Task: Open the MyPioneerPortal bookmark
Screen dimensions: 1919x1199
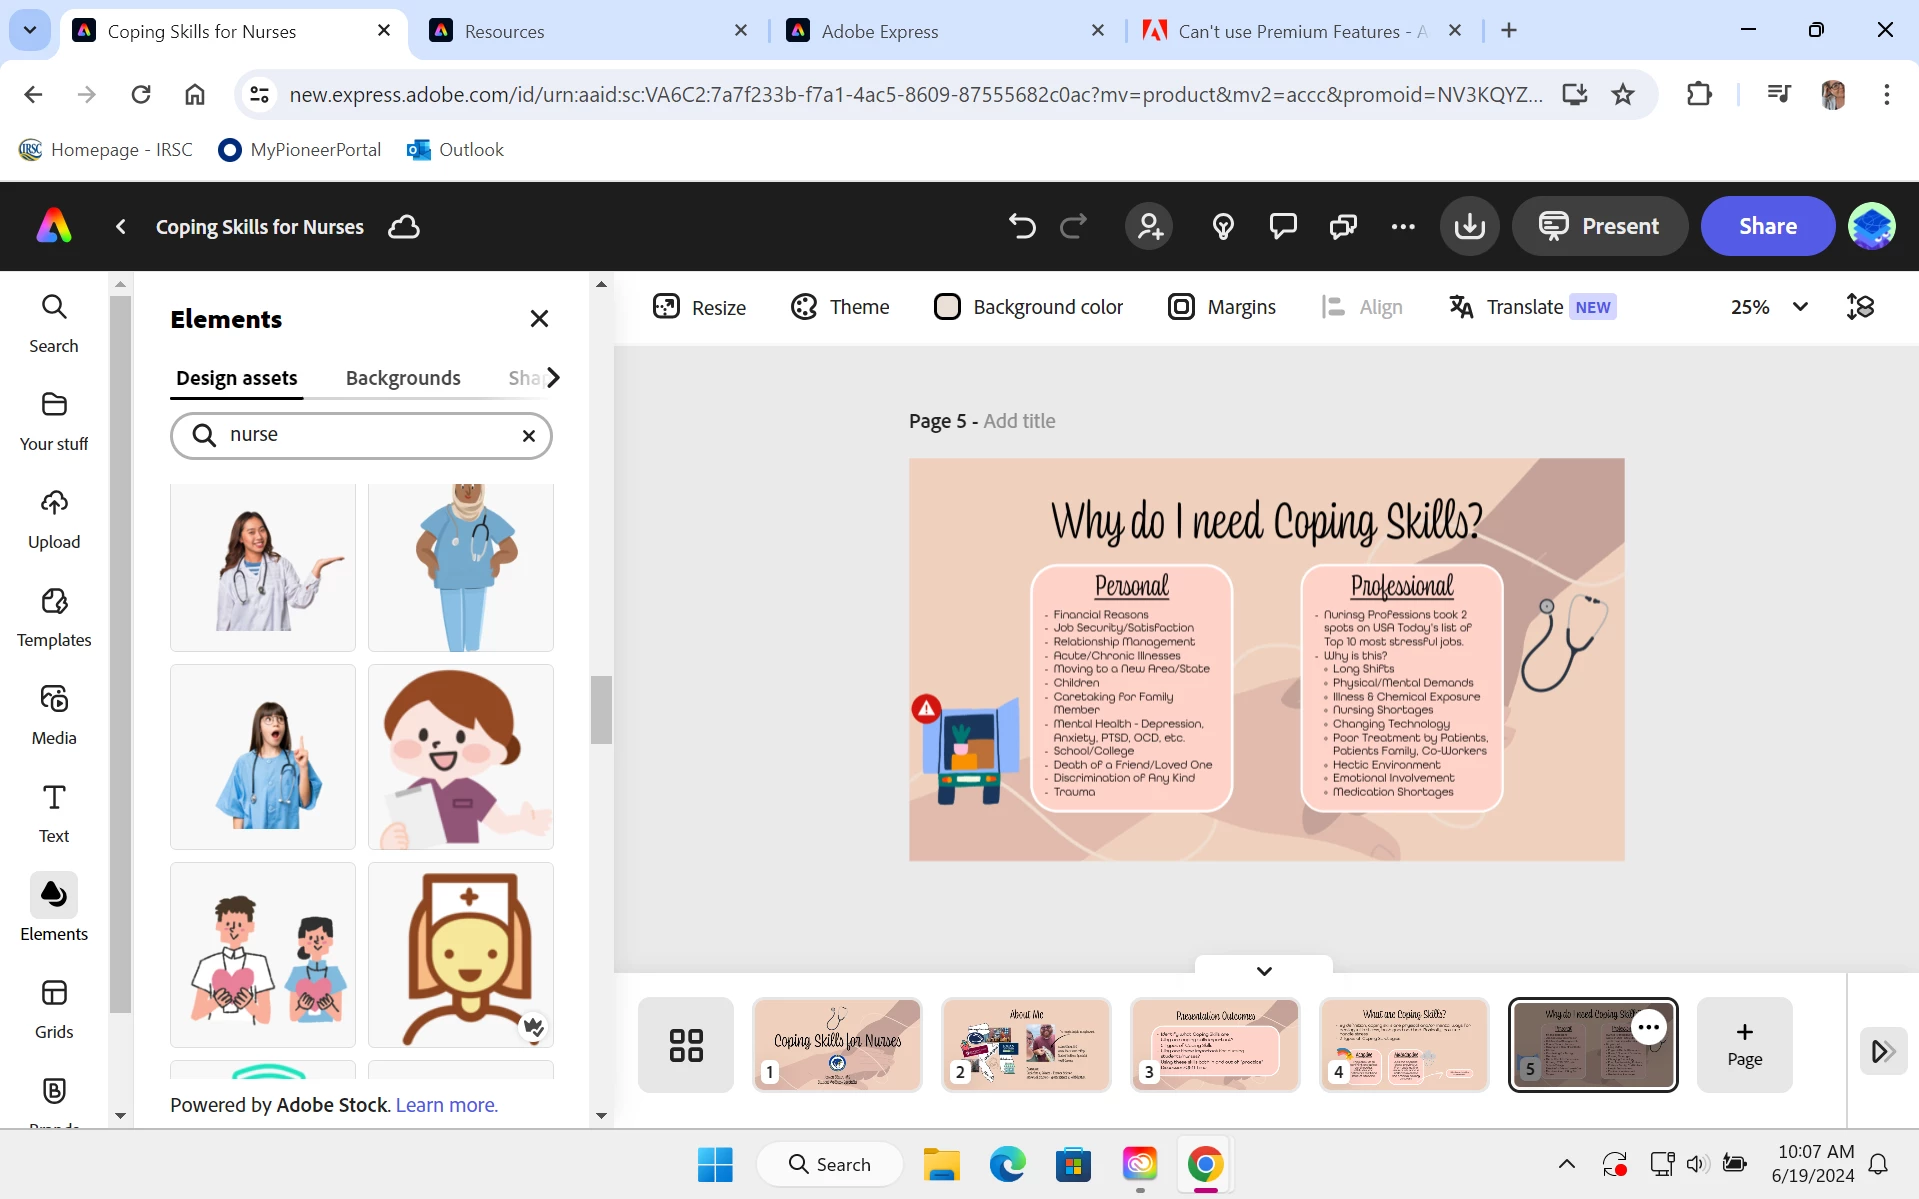Action: 300,150
